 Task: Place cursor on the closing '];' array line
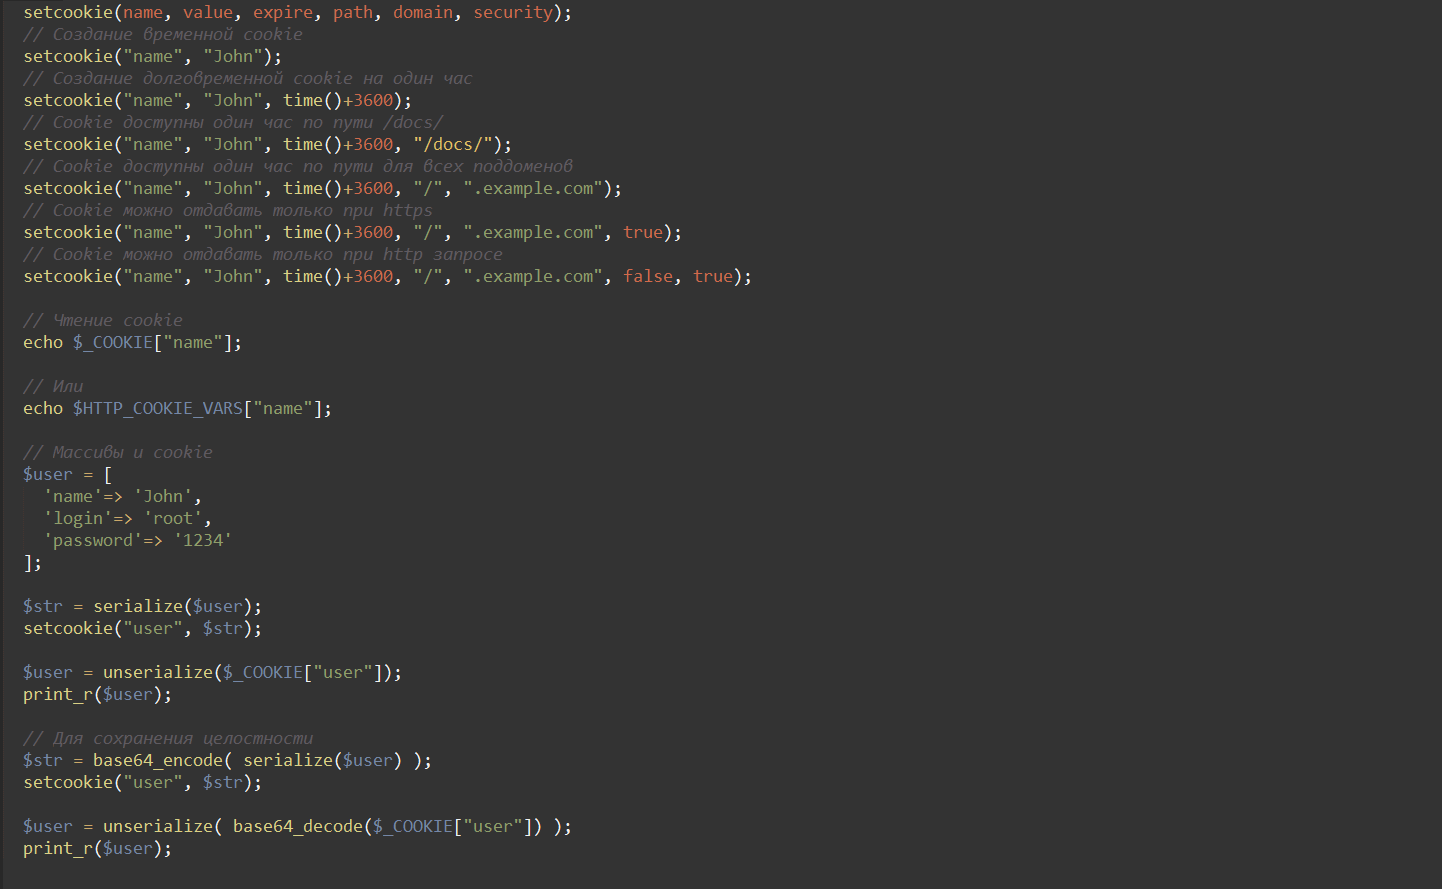point(33,562)
